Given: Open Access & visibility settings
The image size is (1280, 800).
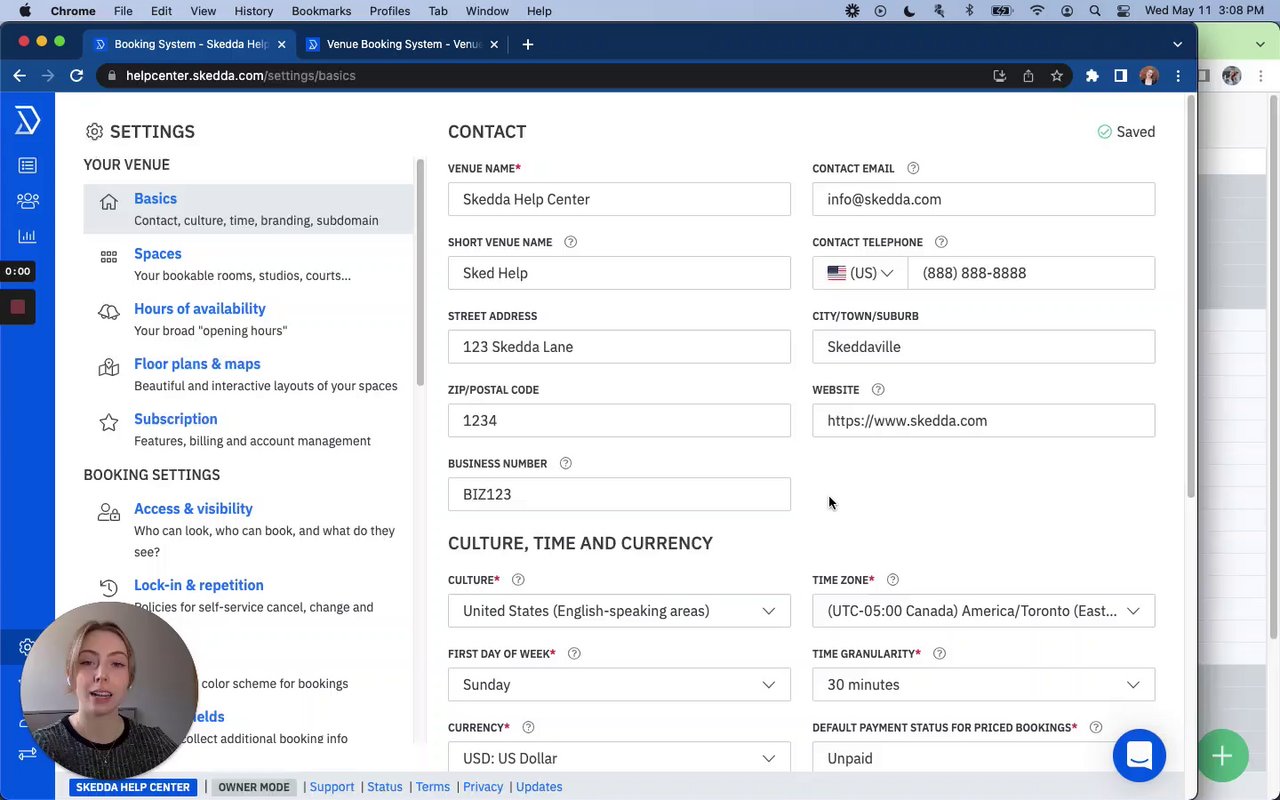Looking at the screenshot, I should click(248, 529).
